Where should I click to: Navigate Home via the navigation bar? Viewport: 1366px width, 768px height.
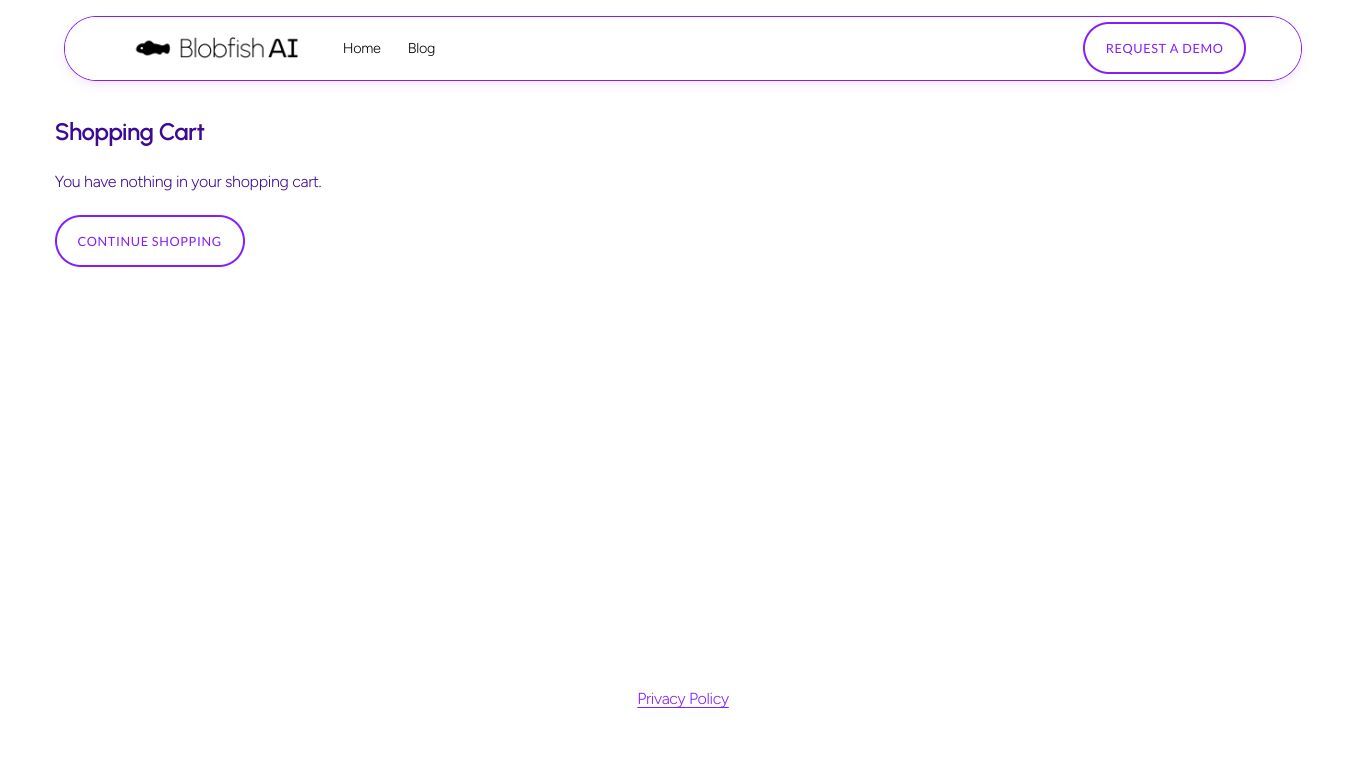361,48
